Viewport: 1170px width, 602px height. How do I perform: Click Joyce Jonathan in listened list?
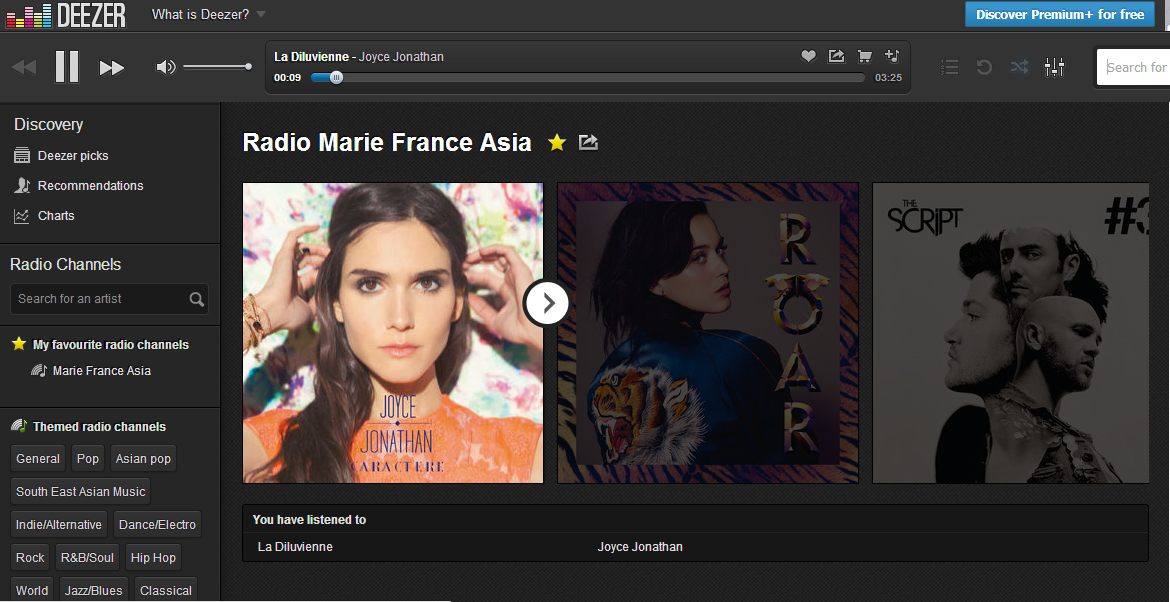point(639,547)
